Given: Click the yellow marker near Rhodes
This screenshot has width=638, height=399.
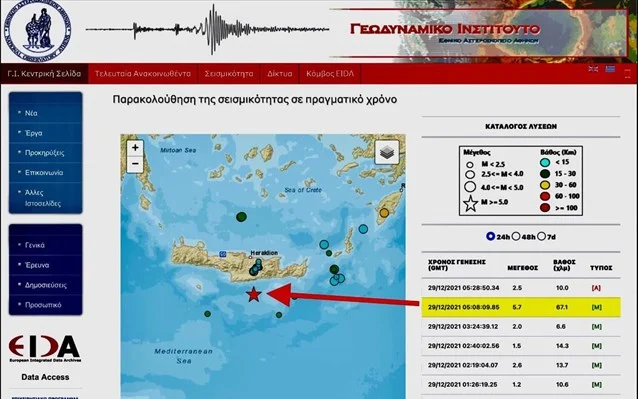Looking at the screenshot, I should click(x=384, y=212).
